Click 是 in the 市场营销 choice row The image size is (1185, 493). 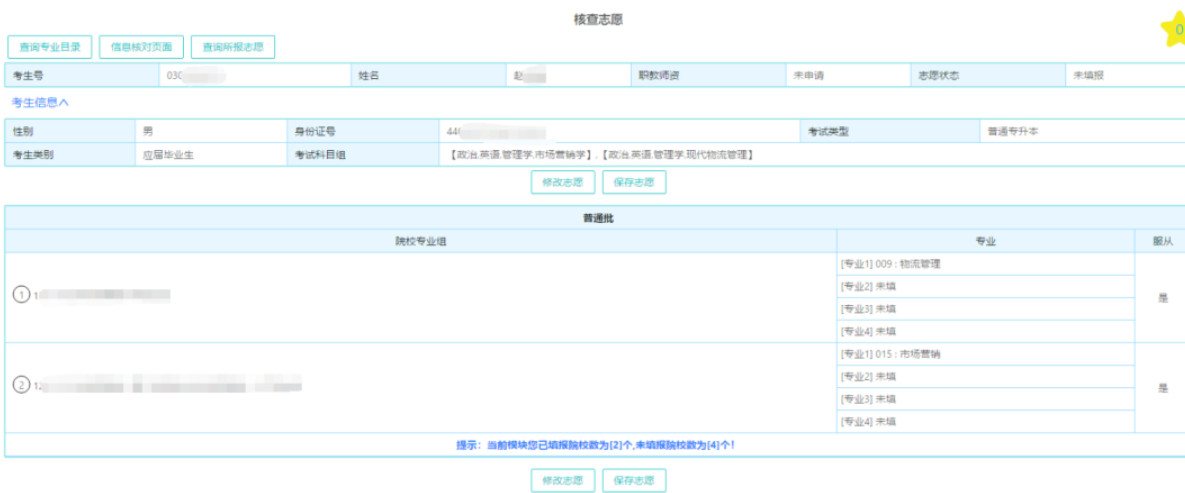[1163, 388]
